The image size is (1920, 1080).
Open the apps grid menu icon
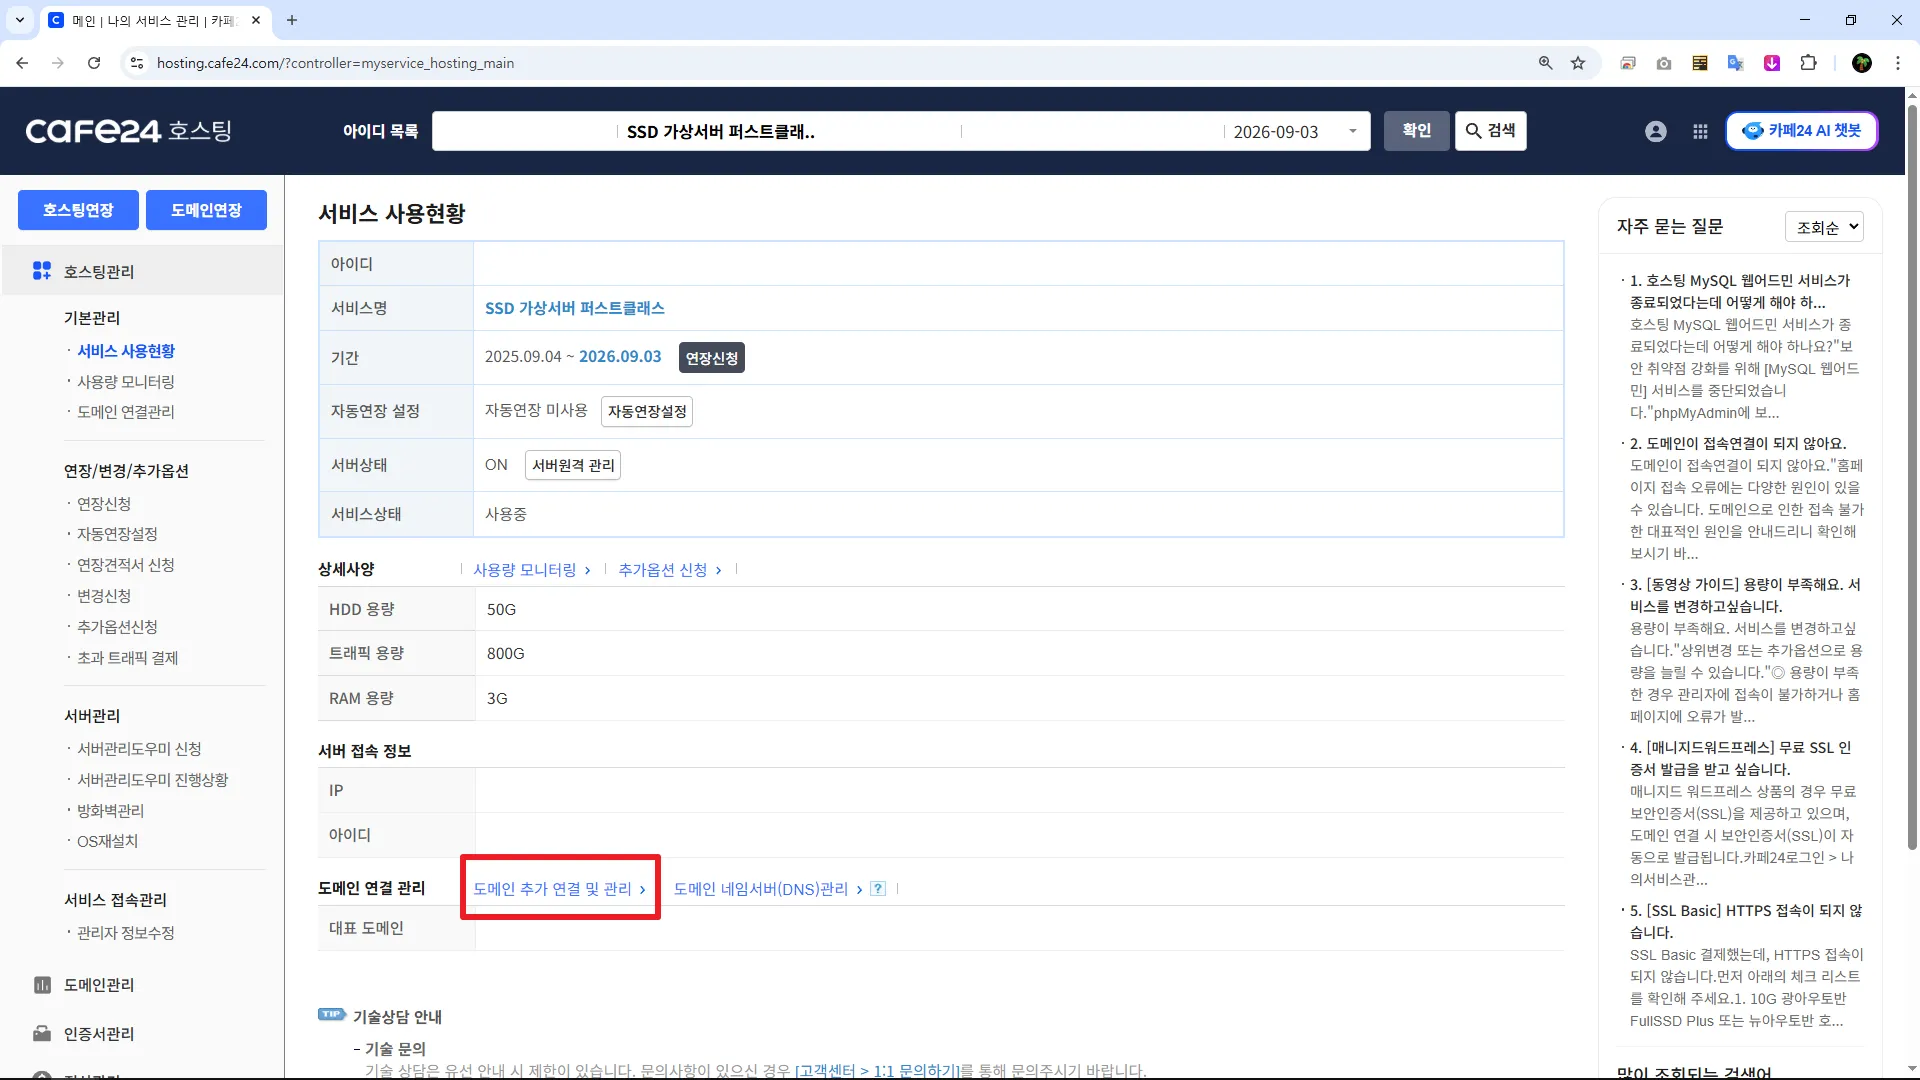coord(1700,131)
